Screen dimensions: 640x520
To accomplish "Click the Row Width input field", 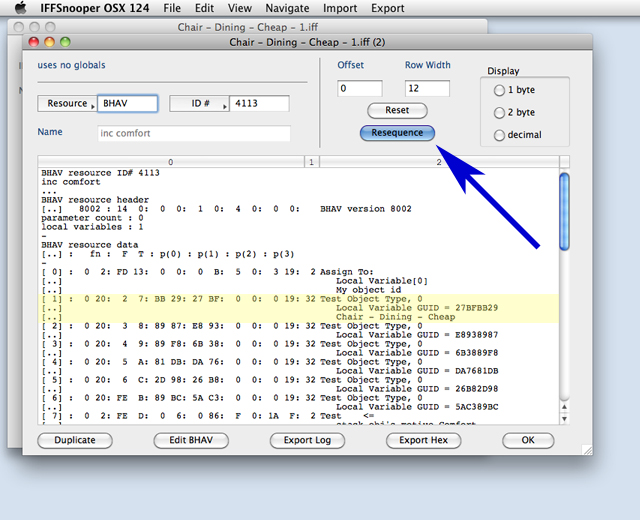I will point(427,89).
